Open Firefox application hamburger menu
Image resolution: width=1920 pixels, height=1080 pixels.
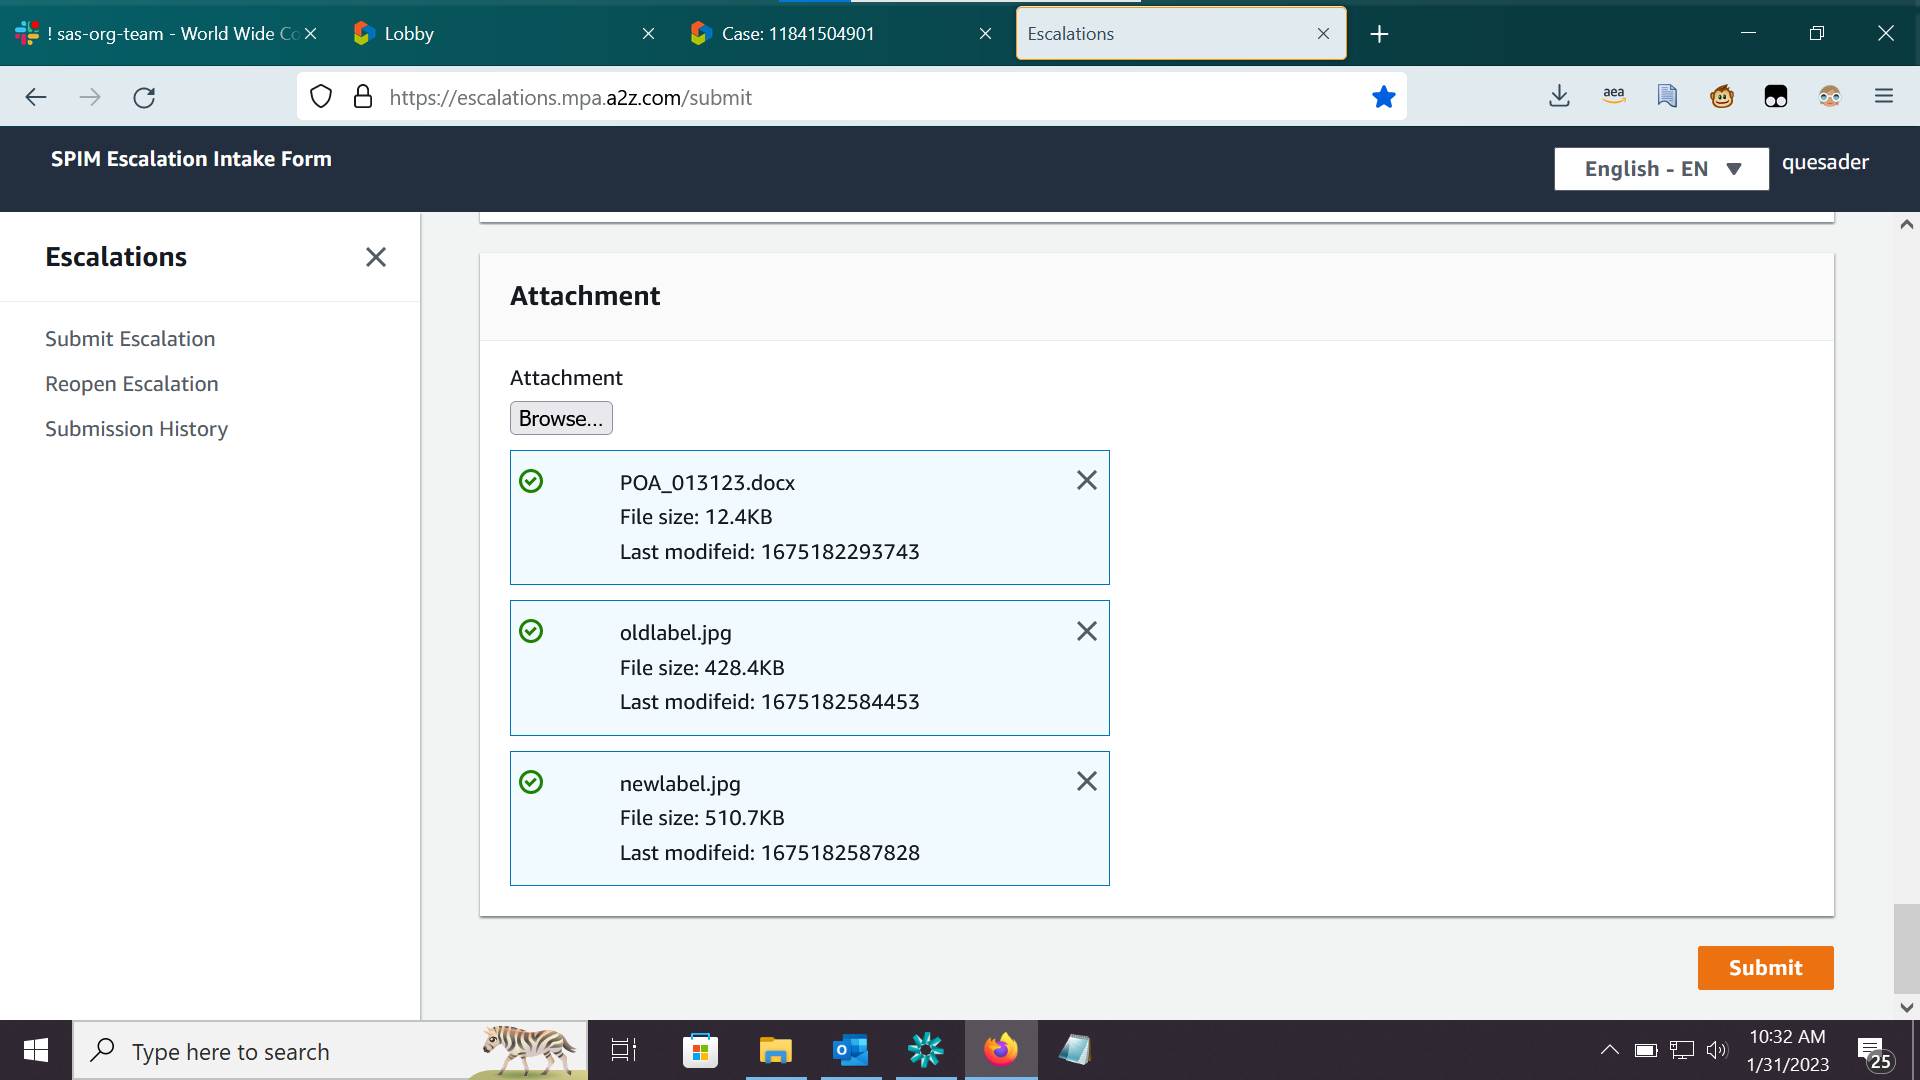(1884, 97)
